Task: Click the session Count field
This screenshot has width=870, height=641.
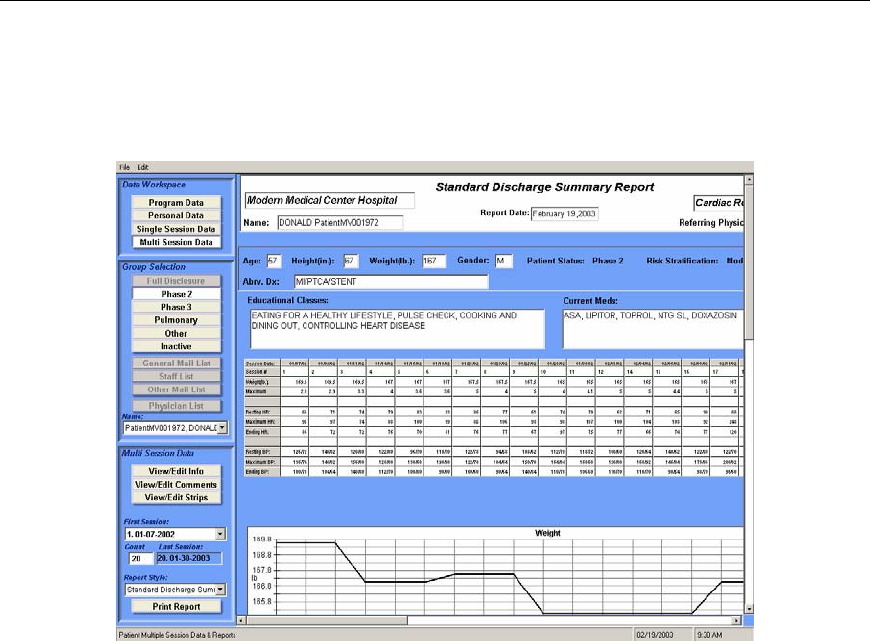Action: 140,558
